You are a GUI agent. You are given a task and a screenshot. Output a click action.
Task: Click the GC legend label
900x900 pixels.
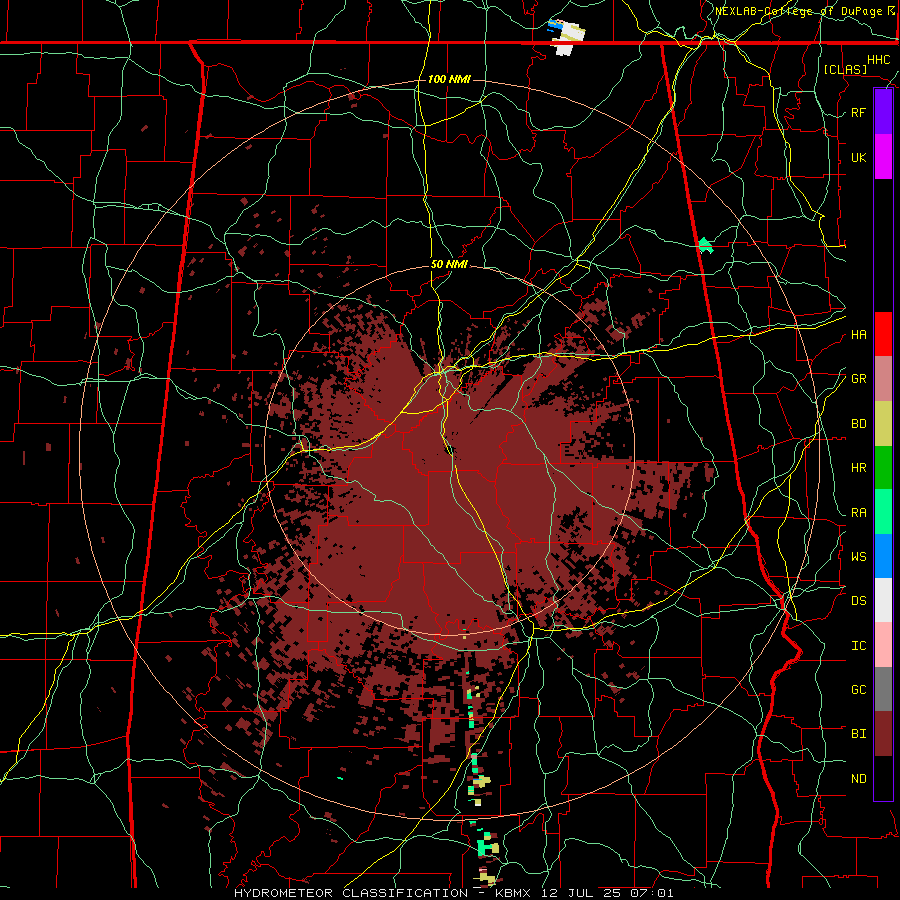click(x=858, y=690)
